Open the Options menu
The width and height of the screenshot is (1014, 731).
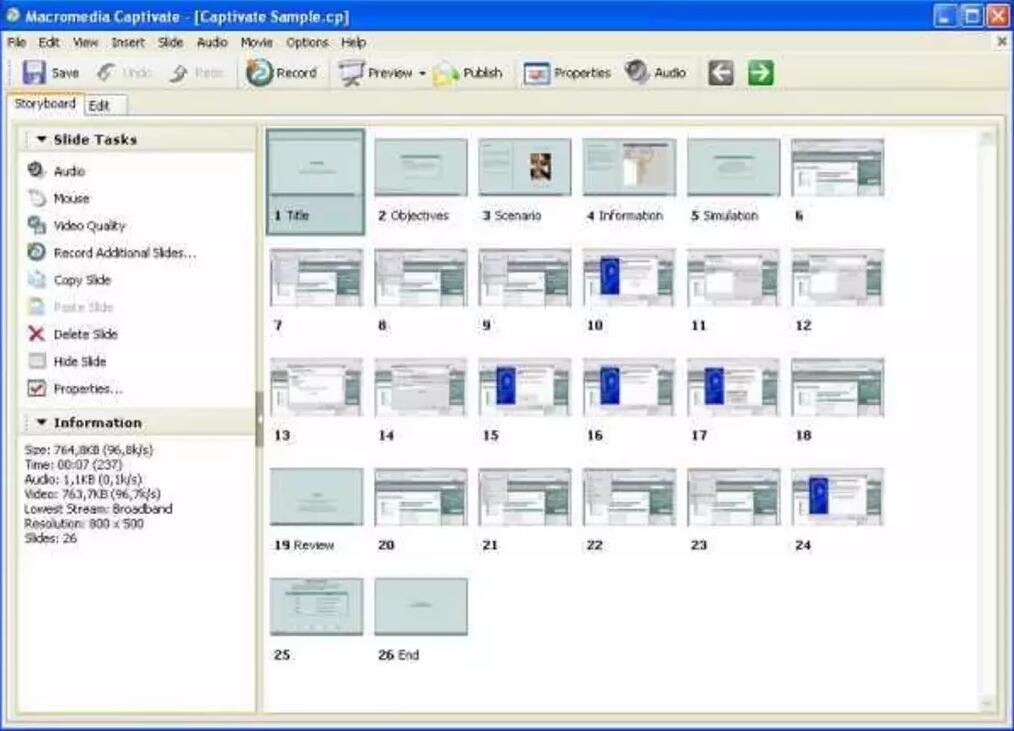point(307,42)
